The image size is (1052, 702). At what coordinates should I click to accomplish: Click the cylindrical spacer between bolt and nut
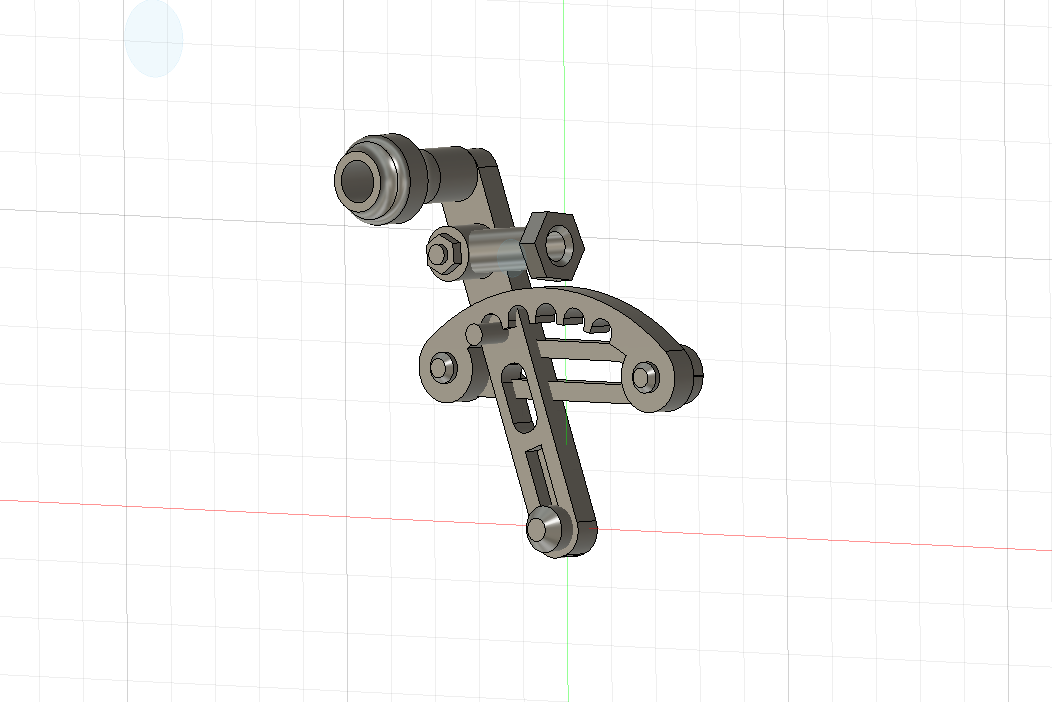(x=495, y=250)
